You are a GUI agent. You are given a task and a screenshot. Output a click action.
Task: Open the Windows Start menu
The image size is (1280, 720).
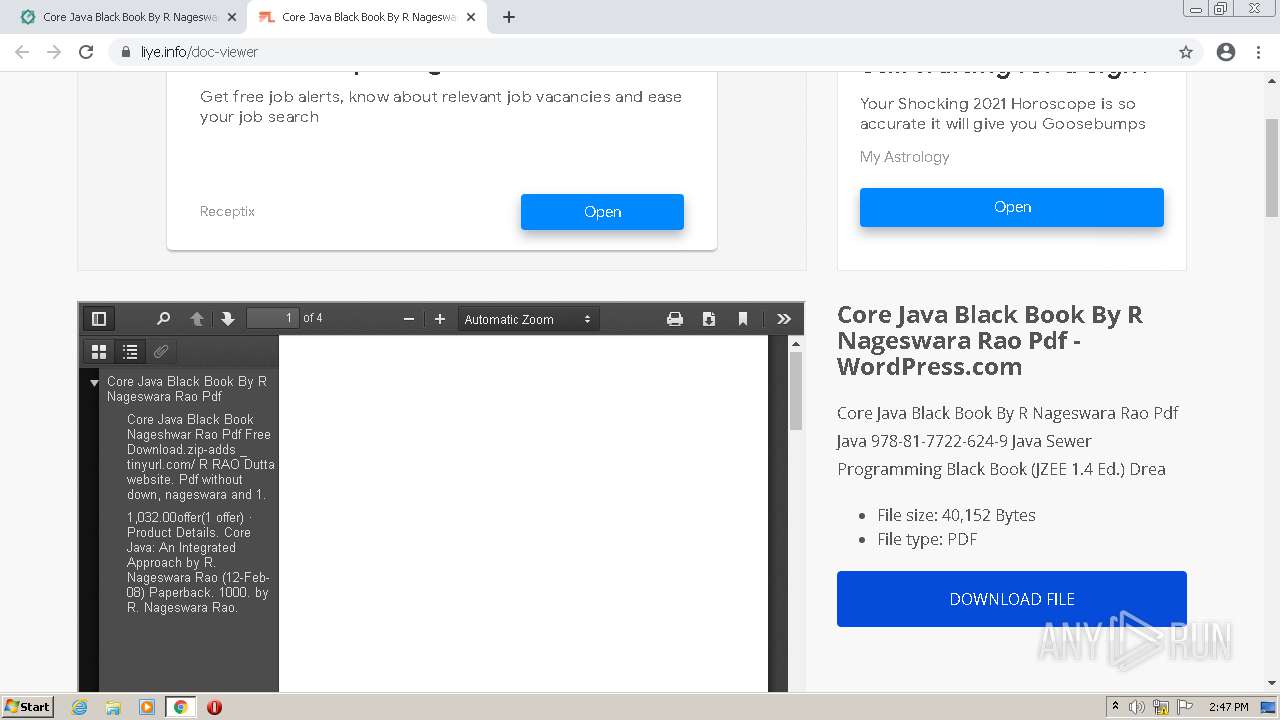[28, 706]
